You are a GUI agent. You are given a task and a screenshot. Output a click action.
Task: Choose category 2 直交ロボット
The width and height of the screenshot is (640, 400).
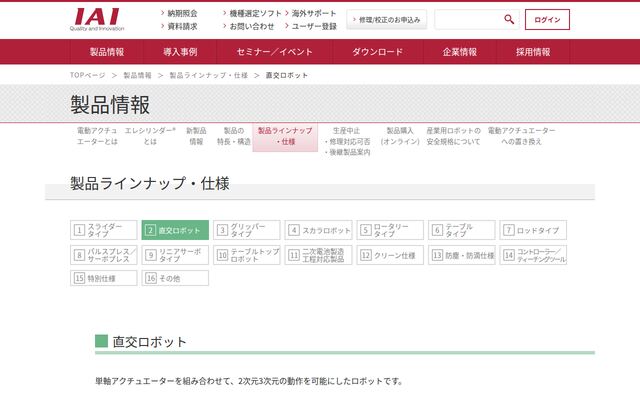pyautogui.click(x=175, y=230)
